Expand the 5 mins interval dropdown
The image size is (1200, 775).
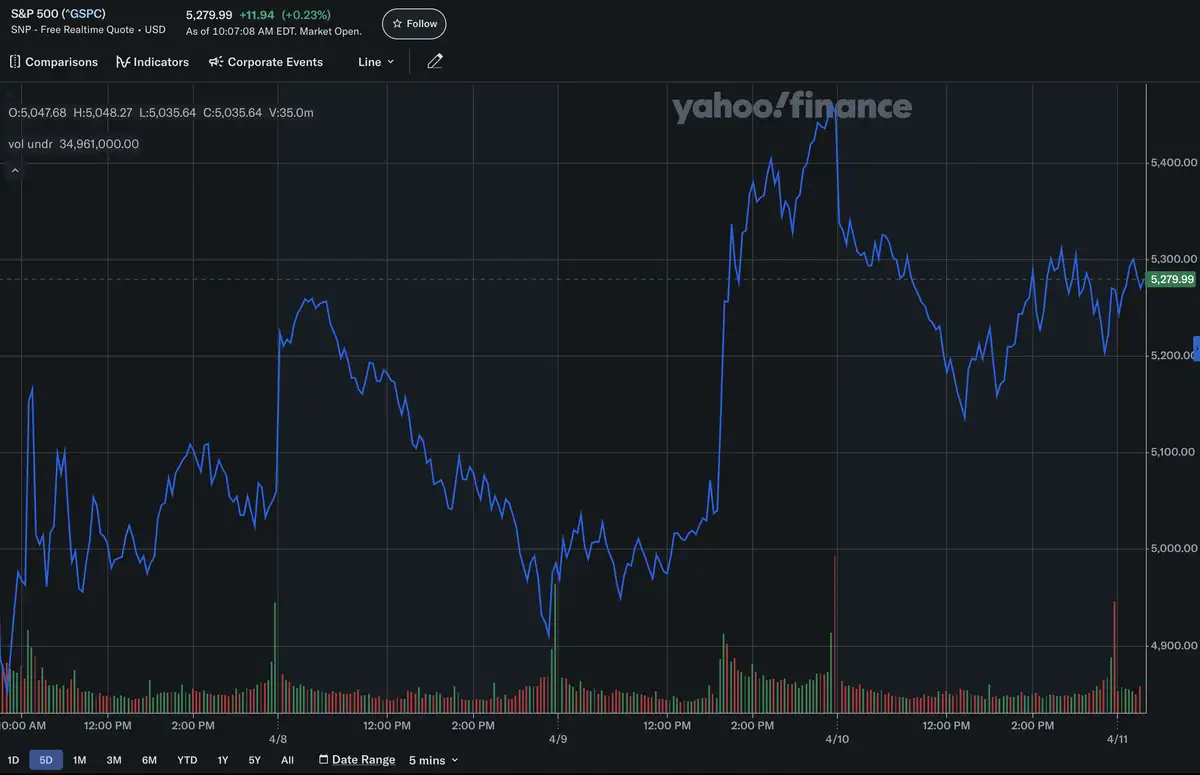433,760
